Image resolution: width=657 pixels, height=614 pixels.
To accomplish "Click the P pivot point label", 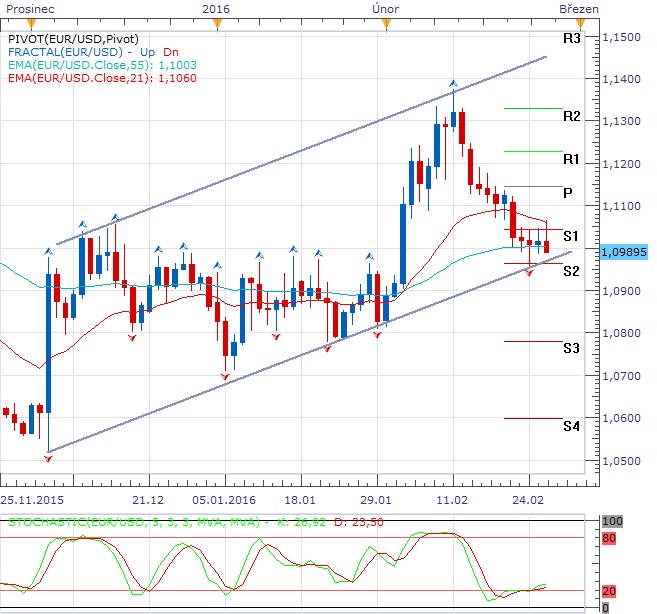I will click(568, 192).
